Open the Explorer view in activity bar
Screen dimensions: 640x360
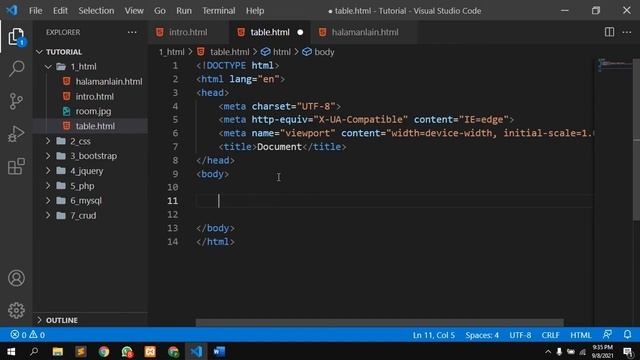click(x=16, y=37)
